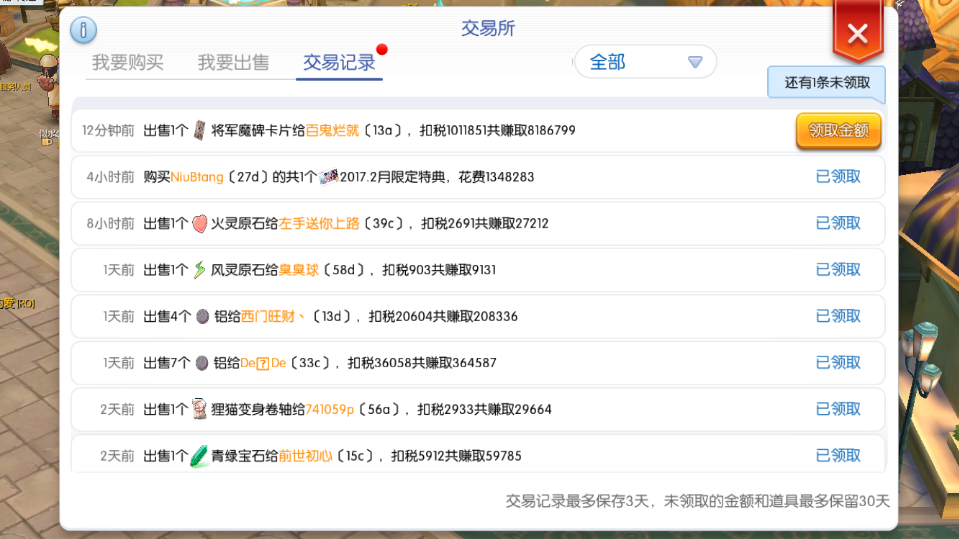Switch to the 我要购买 tab
Screen dimensions: 959x539
click(128, 62)
